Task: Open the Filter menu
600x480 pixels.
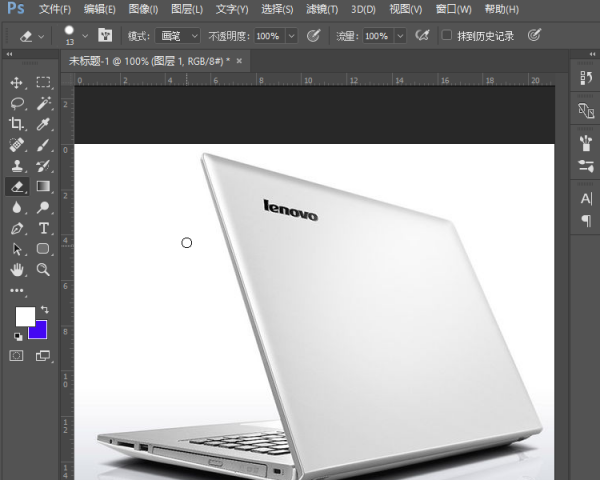Action: pos(322,9)
